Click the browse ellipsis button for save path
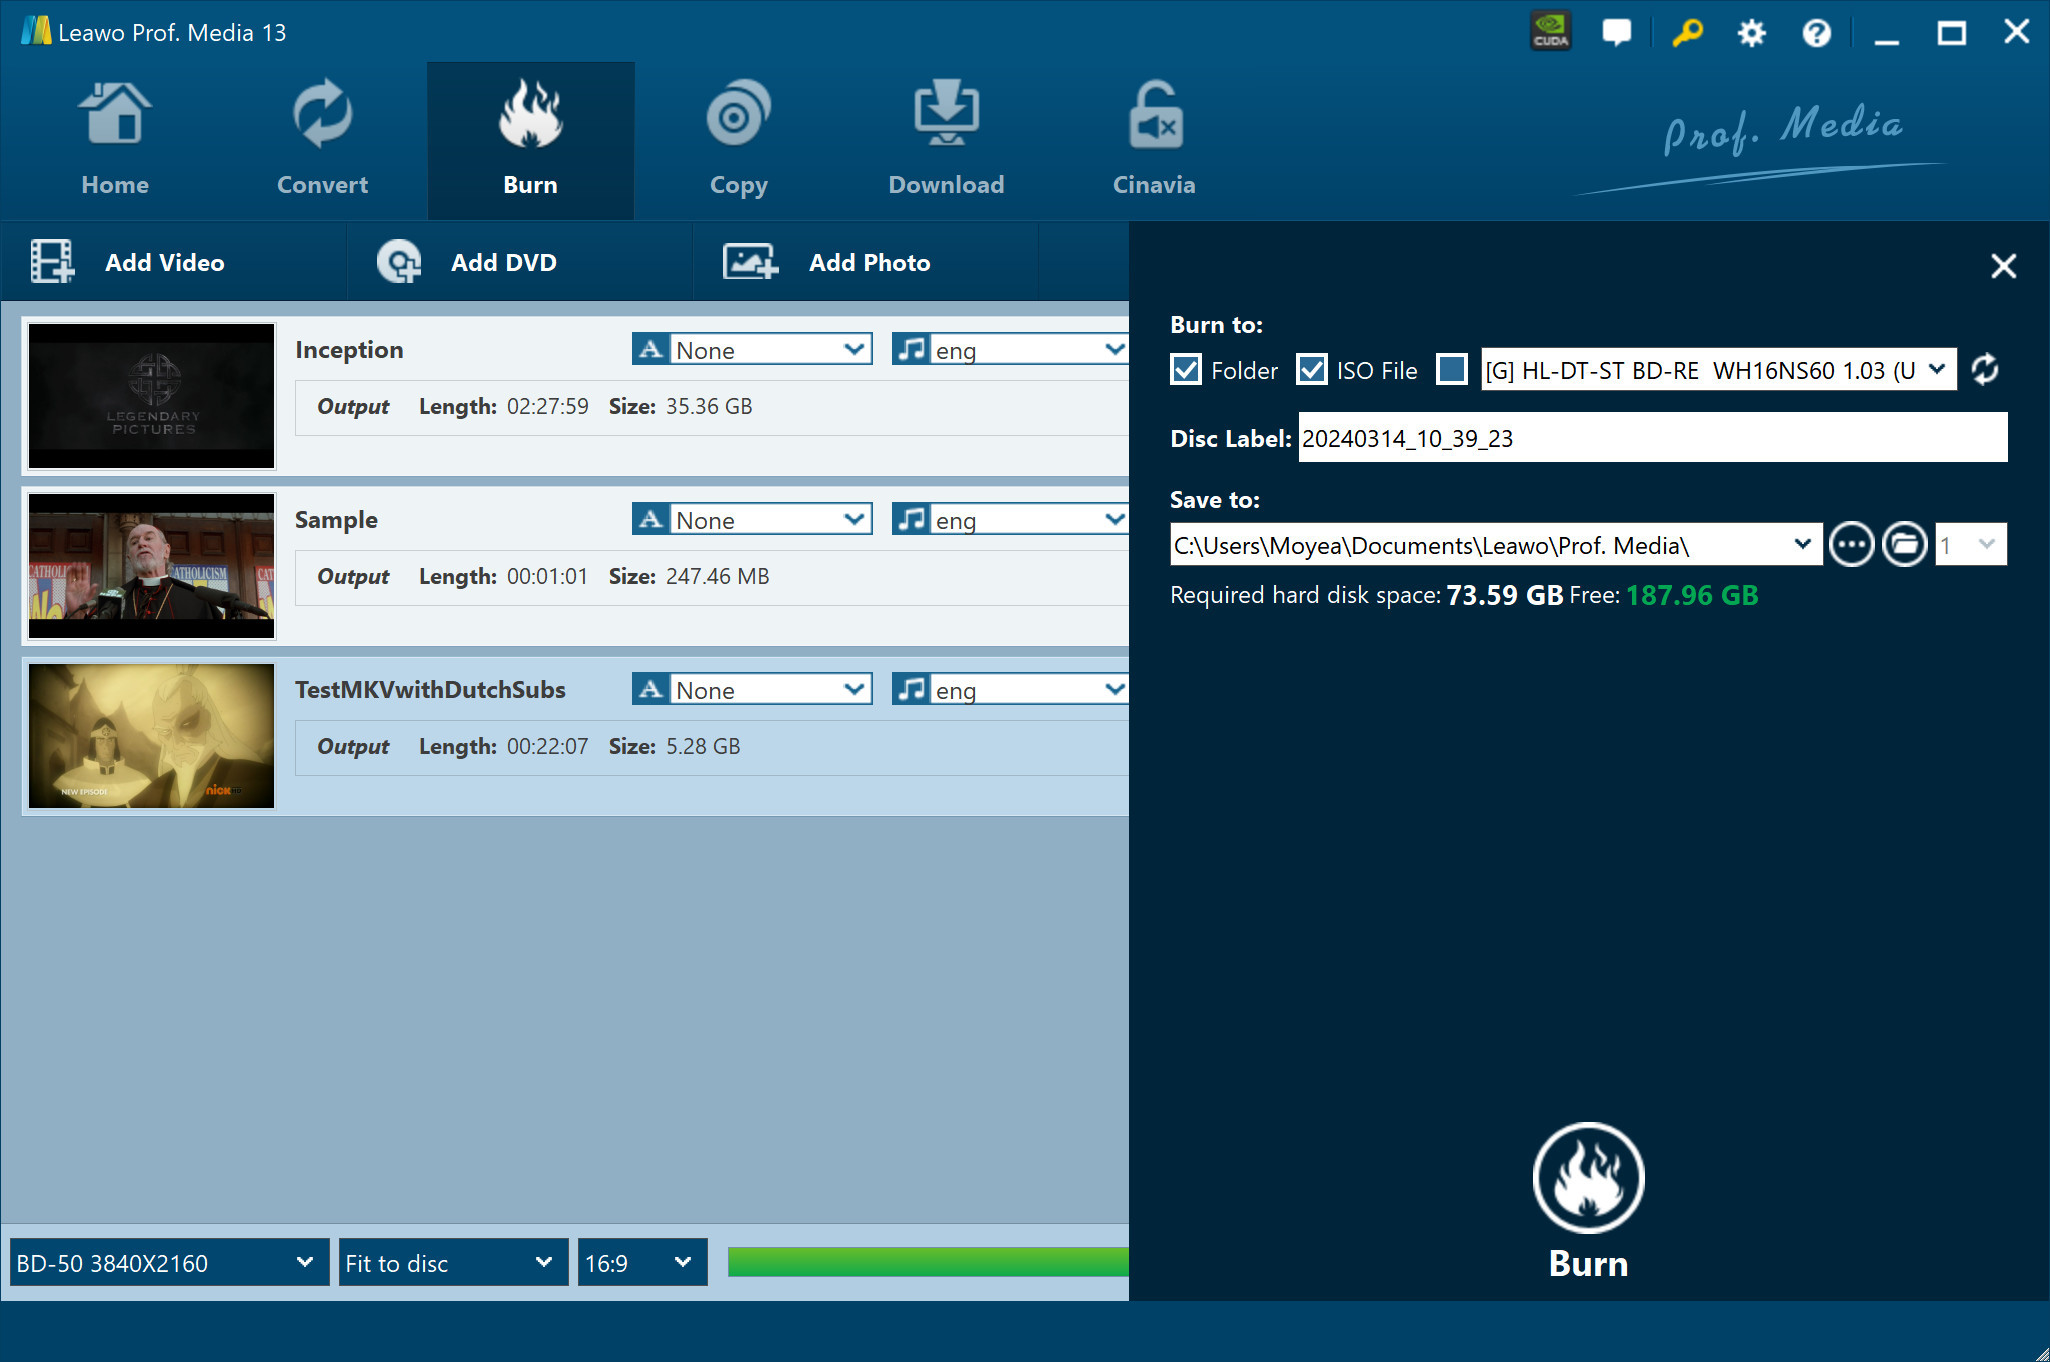Viewport: 2050px width, 1362px height. coord(1851,545)
